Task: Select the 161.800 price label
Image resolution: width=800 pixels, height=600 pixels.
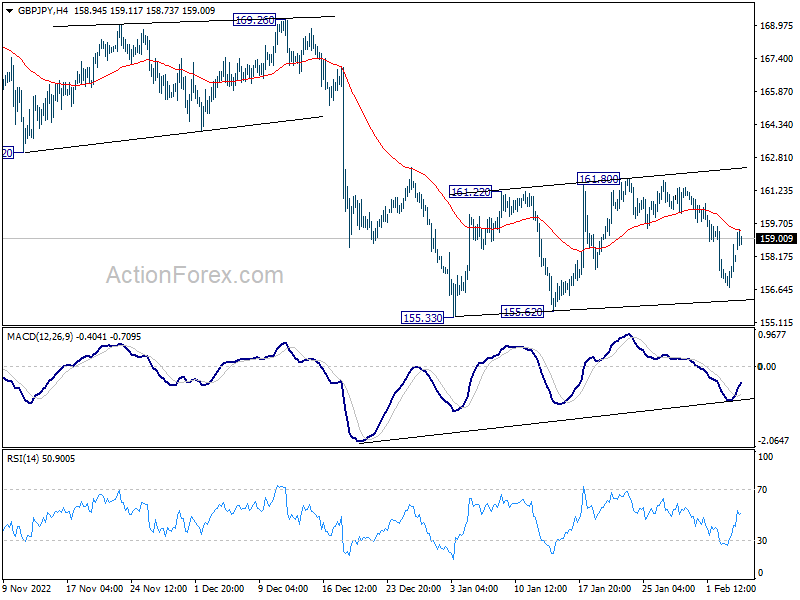Action: 598,179
